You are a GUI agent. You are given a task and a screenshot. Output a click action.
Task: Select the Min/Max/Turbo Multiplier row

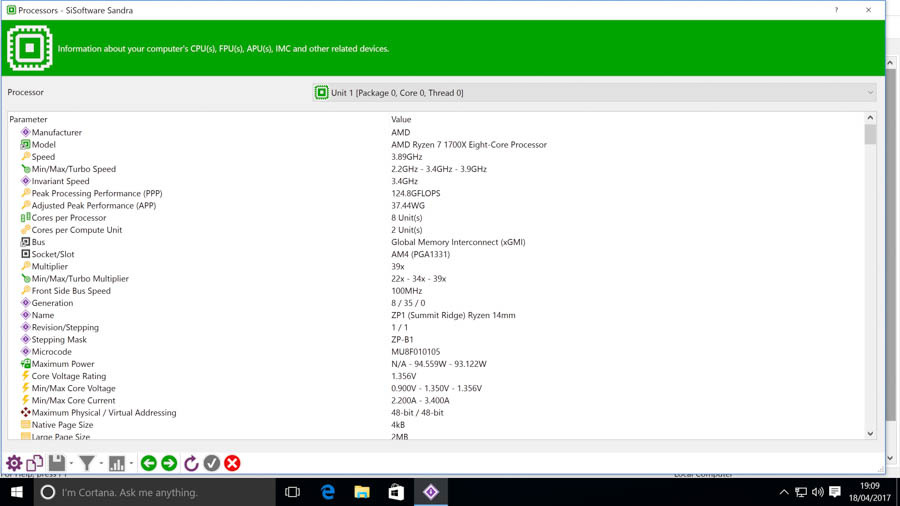pos(436,278)
